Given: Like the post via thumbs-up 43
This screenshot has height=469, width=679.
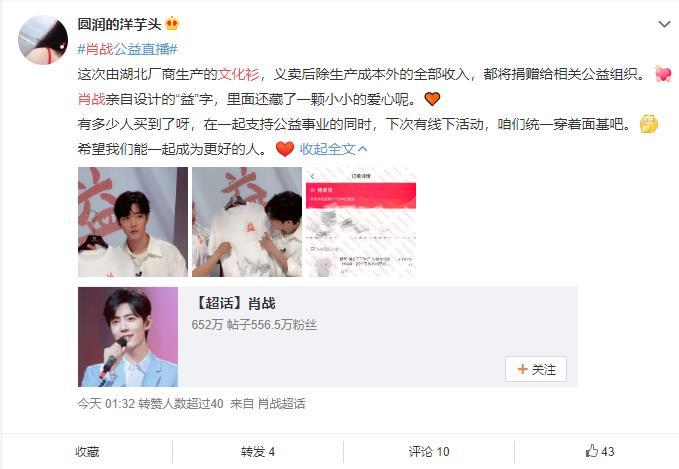Looking at the screenshot, I should [x=600, y=451].
